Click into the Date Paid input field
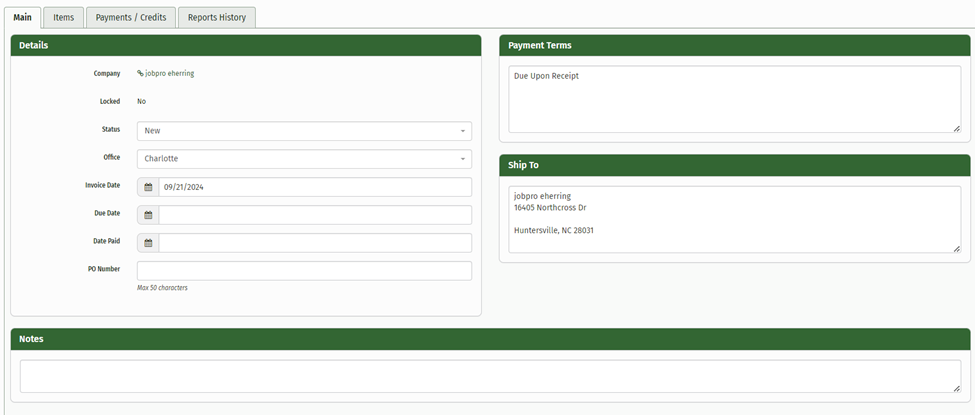975x415 pixels. tap(314, 243)
